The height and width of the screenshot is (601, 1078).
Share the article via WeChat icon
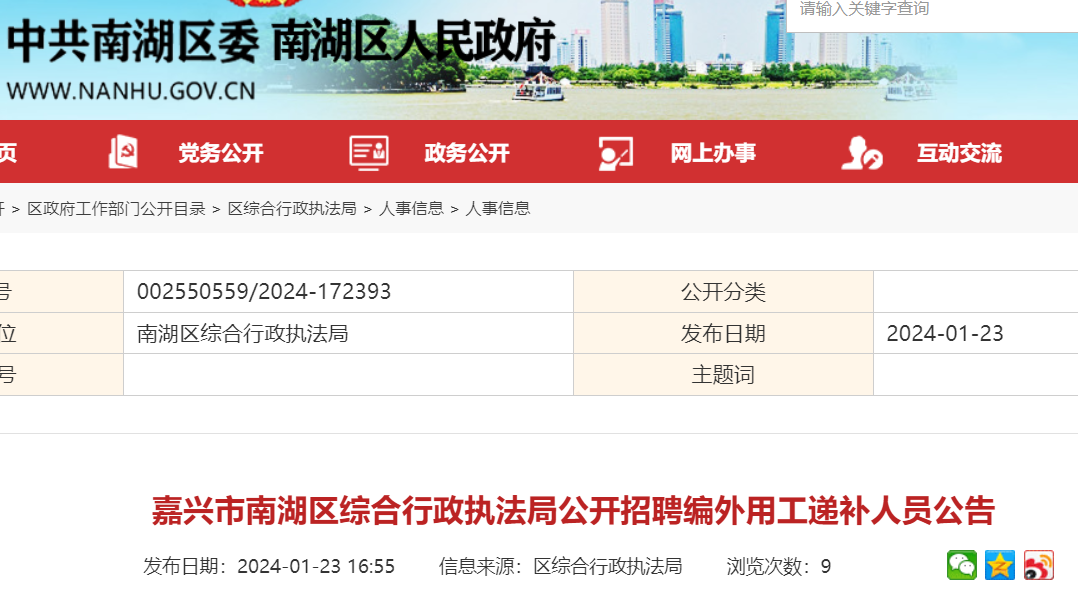tap(962, 565)
